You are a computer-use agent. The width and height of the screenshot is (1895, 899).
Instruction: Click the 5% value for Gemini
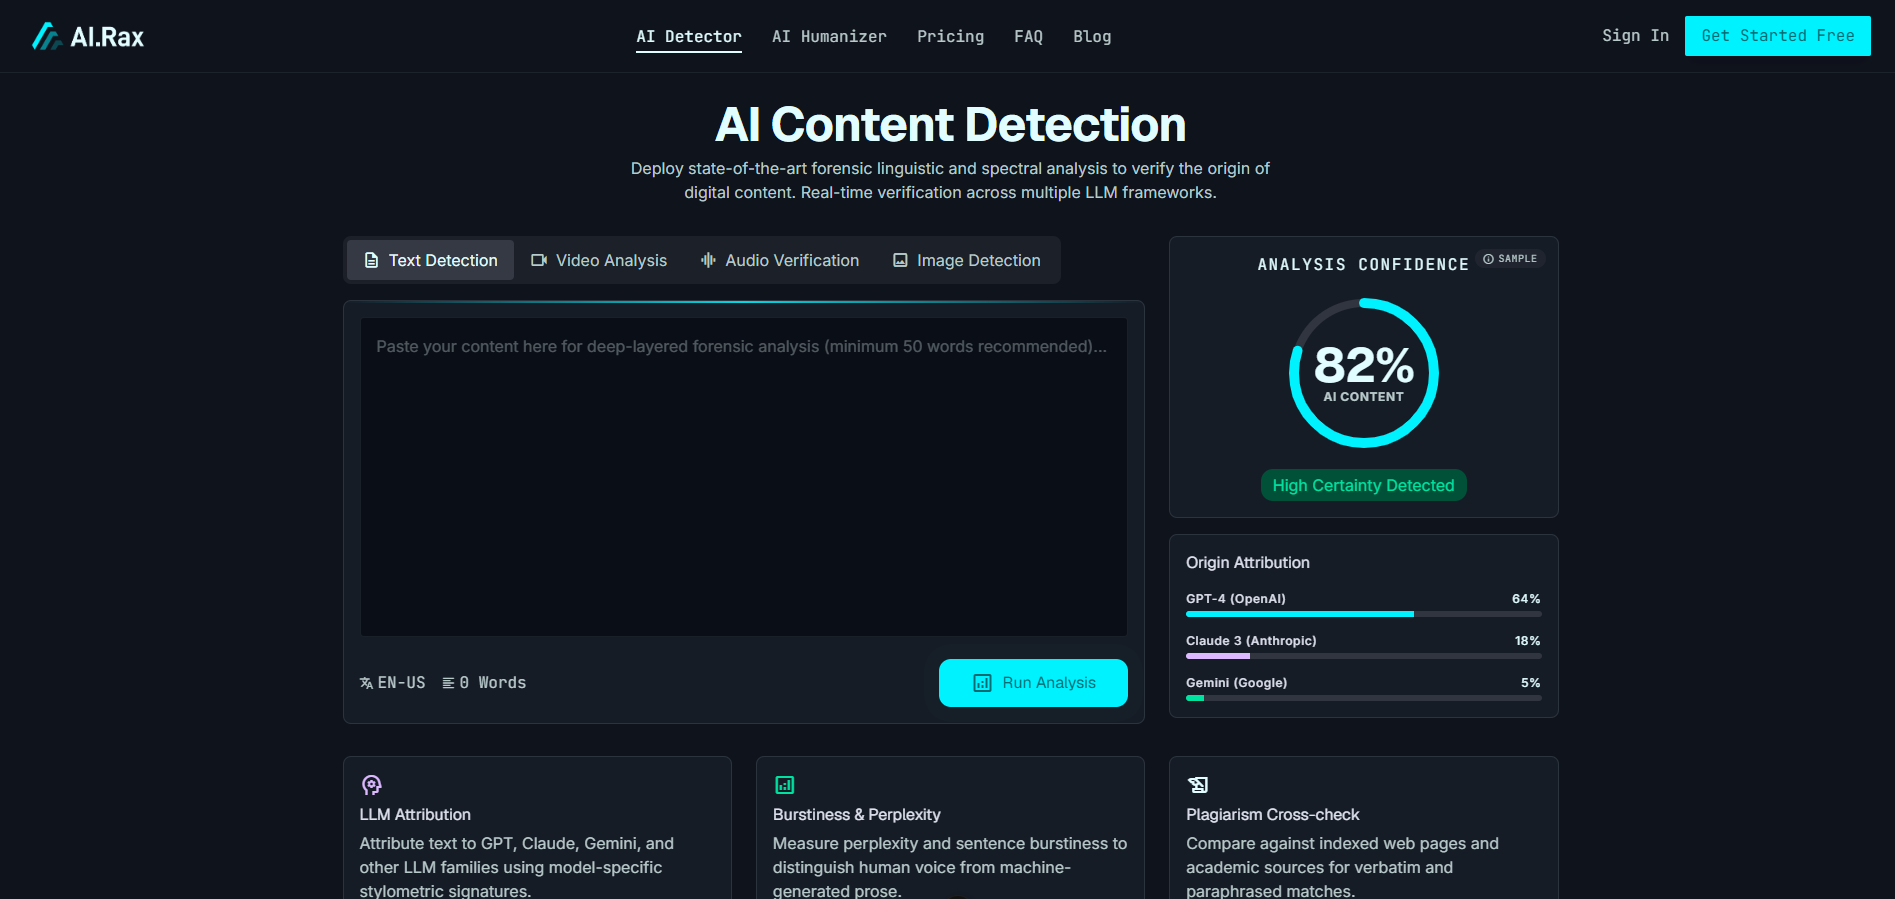pos(1531,683)
